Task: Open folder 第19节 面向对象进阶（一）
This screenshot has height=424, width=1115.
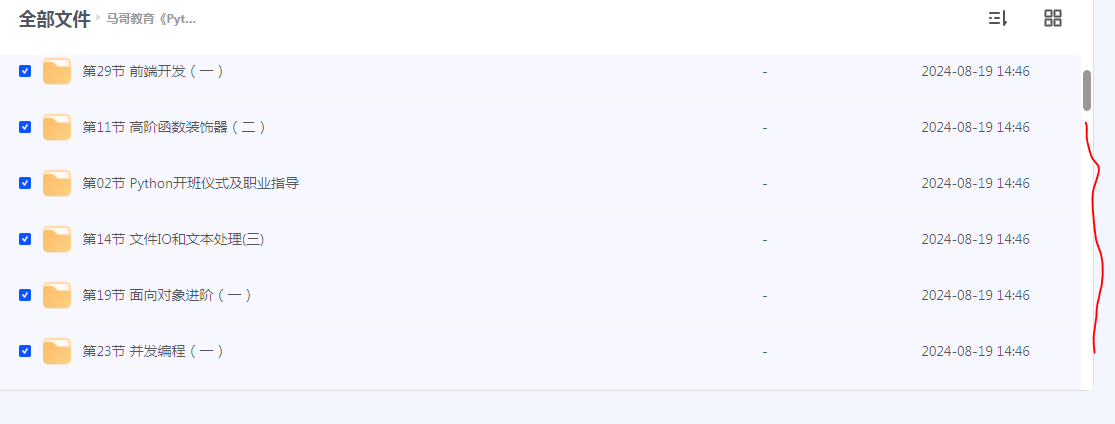Action: 167,295
